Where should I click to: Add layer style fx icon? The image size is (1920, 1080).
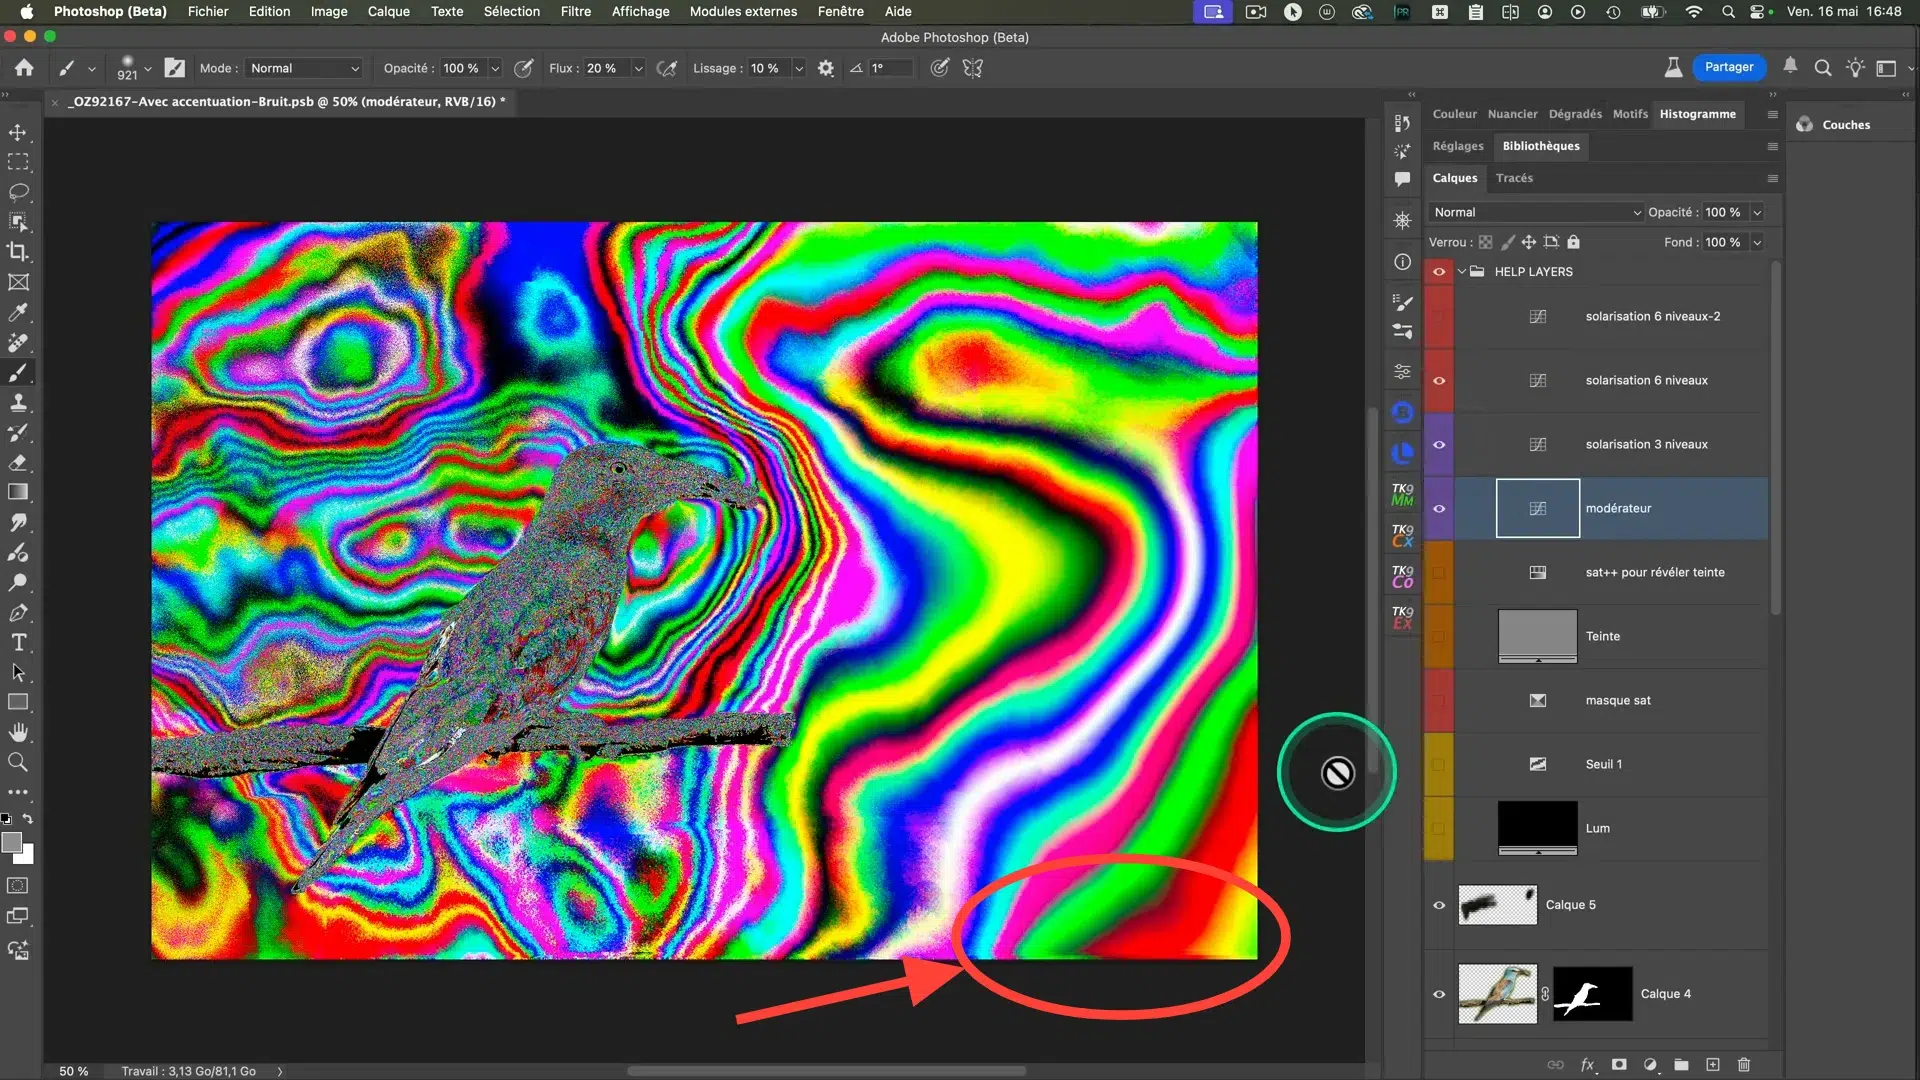pos(1587,1064)
